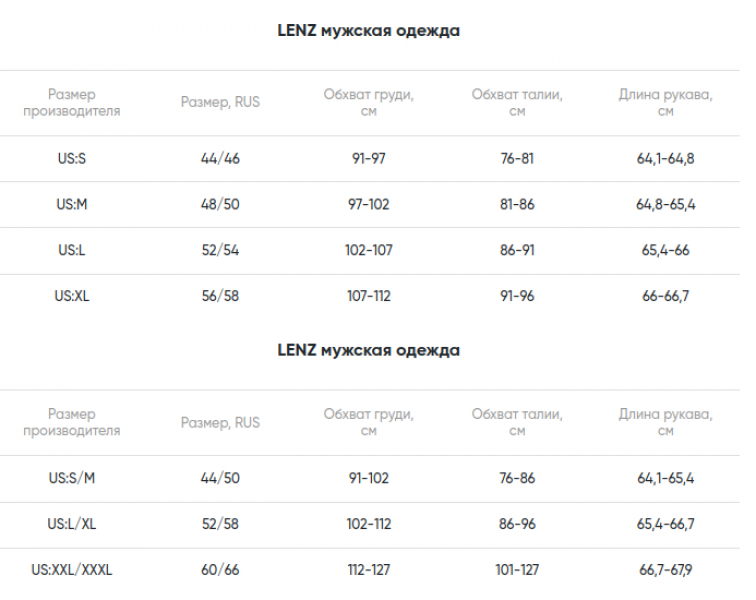Image resolution: width=756 pixels, height=600 pixels.
Task: Click the 91-97 chest girth value
Action: (x=368, y=158)
